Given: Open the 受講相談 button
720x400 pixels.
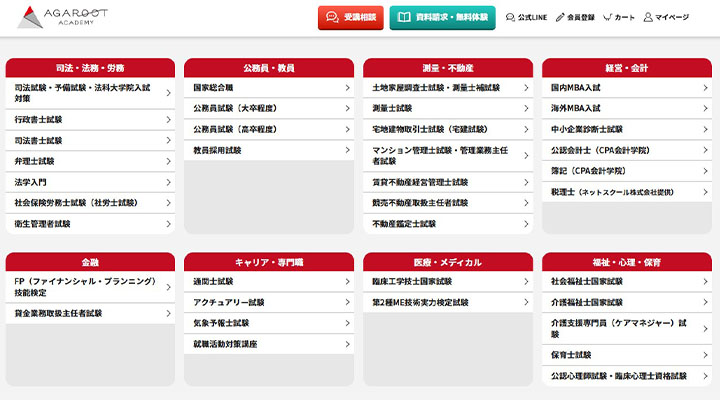Looking at the screenshot, I should click(x=351, y=17).
